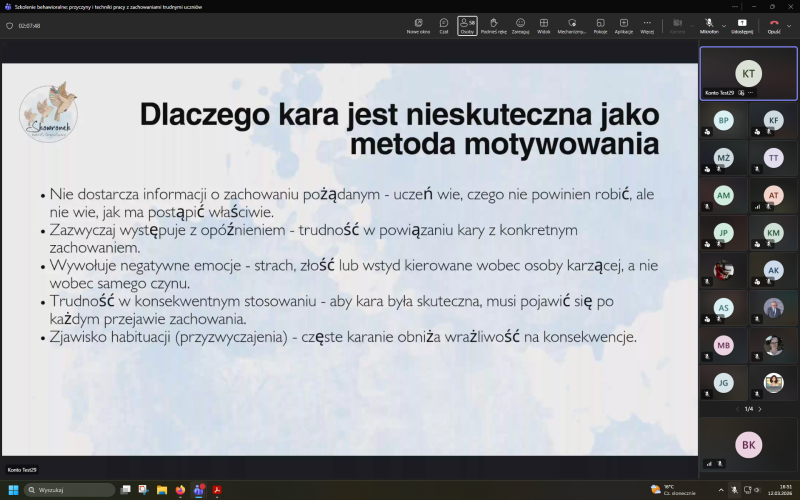The image size is (800, 500).
Task: Open the Zareaguj reactions menu
Action: click(x=520, y=25)
